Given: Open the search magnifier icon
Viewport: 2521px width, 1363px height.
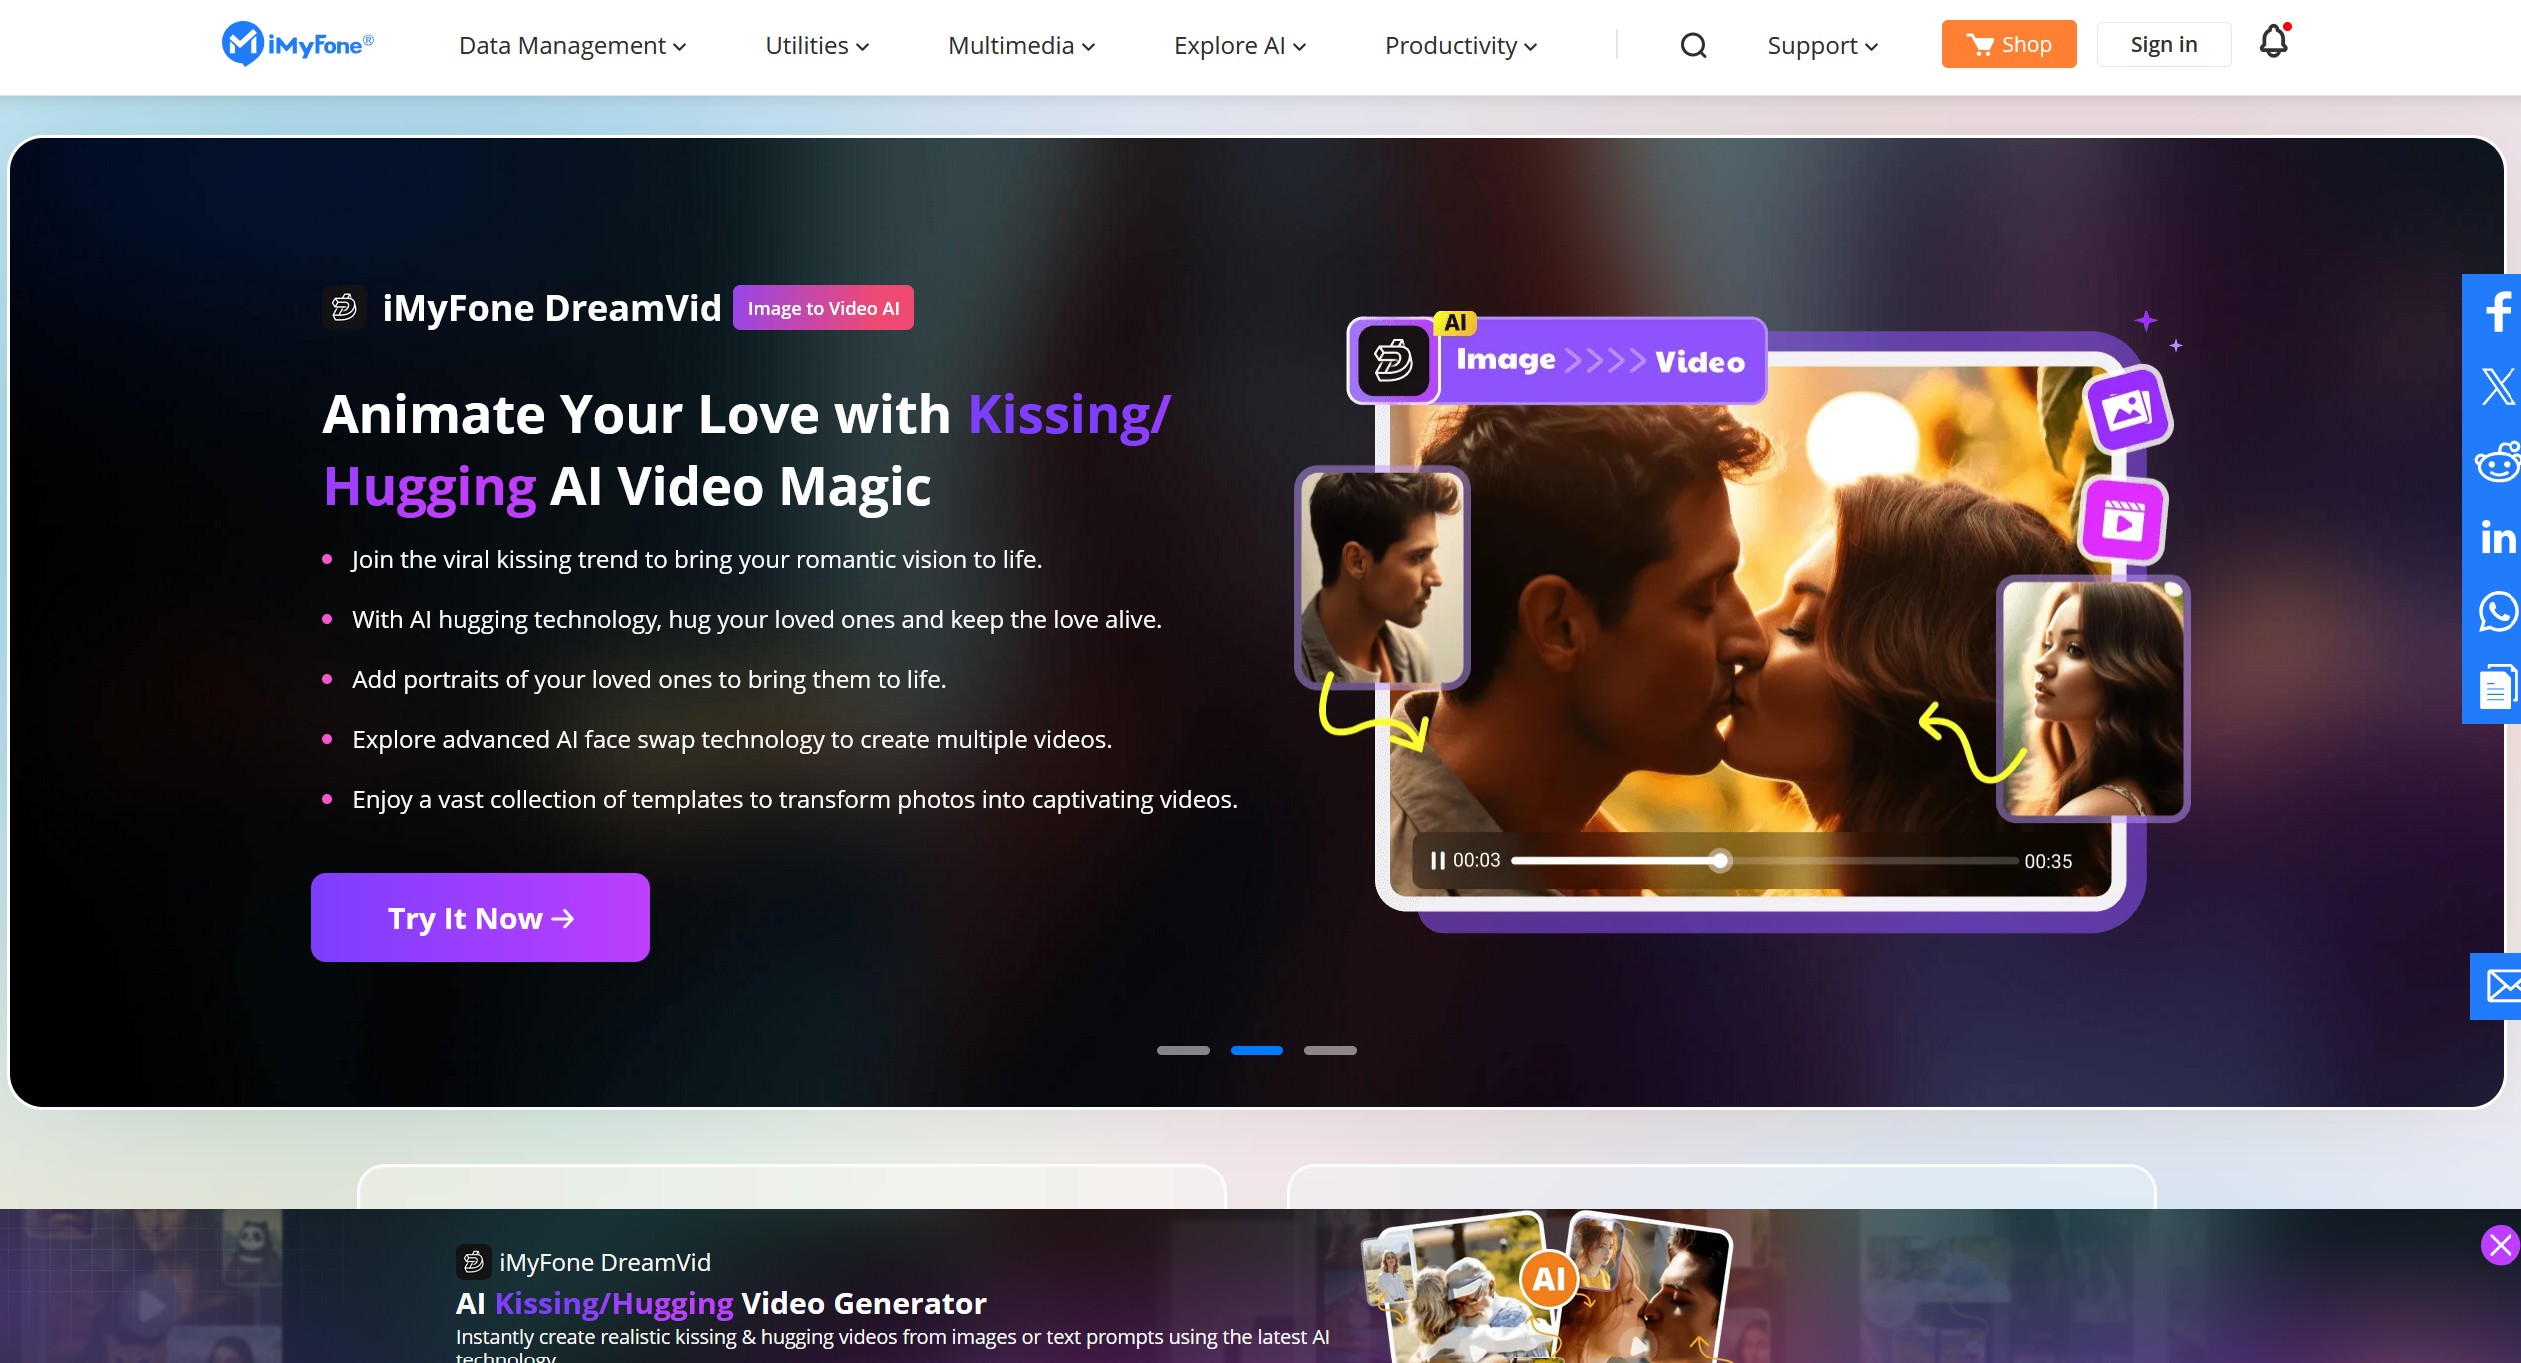Looking at the screenshot, I should (x=1693, y=45).
